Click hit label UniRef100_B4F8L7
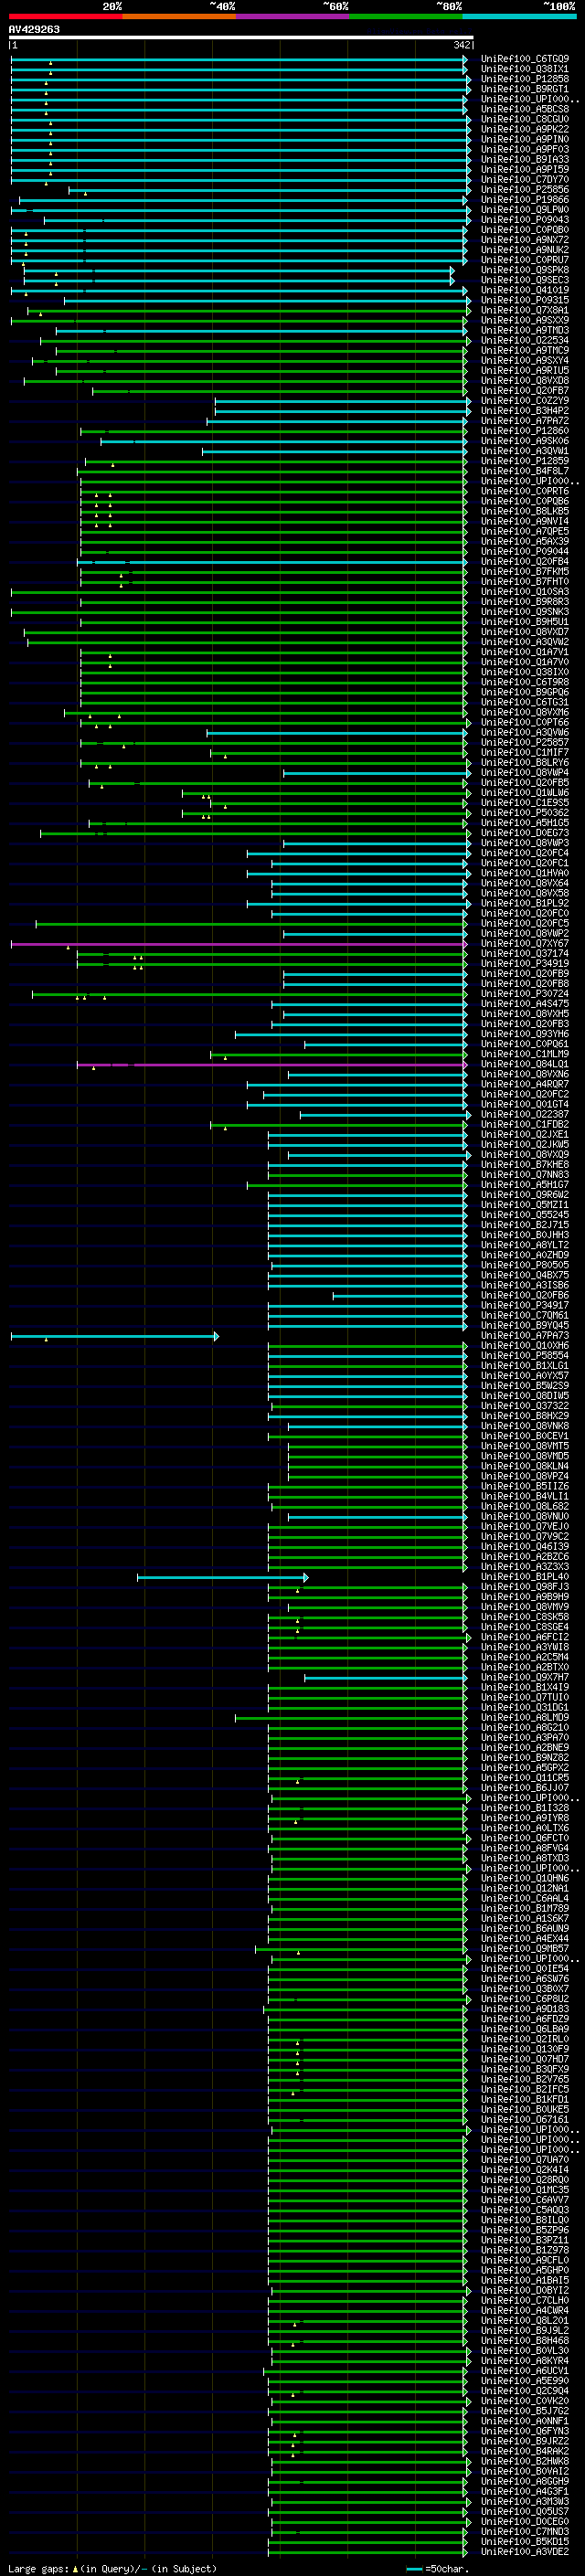585x2576 pixels. 525,471
